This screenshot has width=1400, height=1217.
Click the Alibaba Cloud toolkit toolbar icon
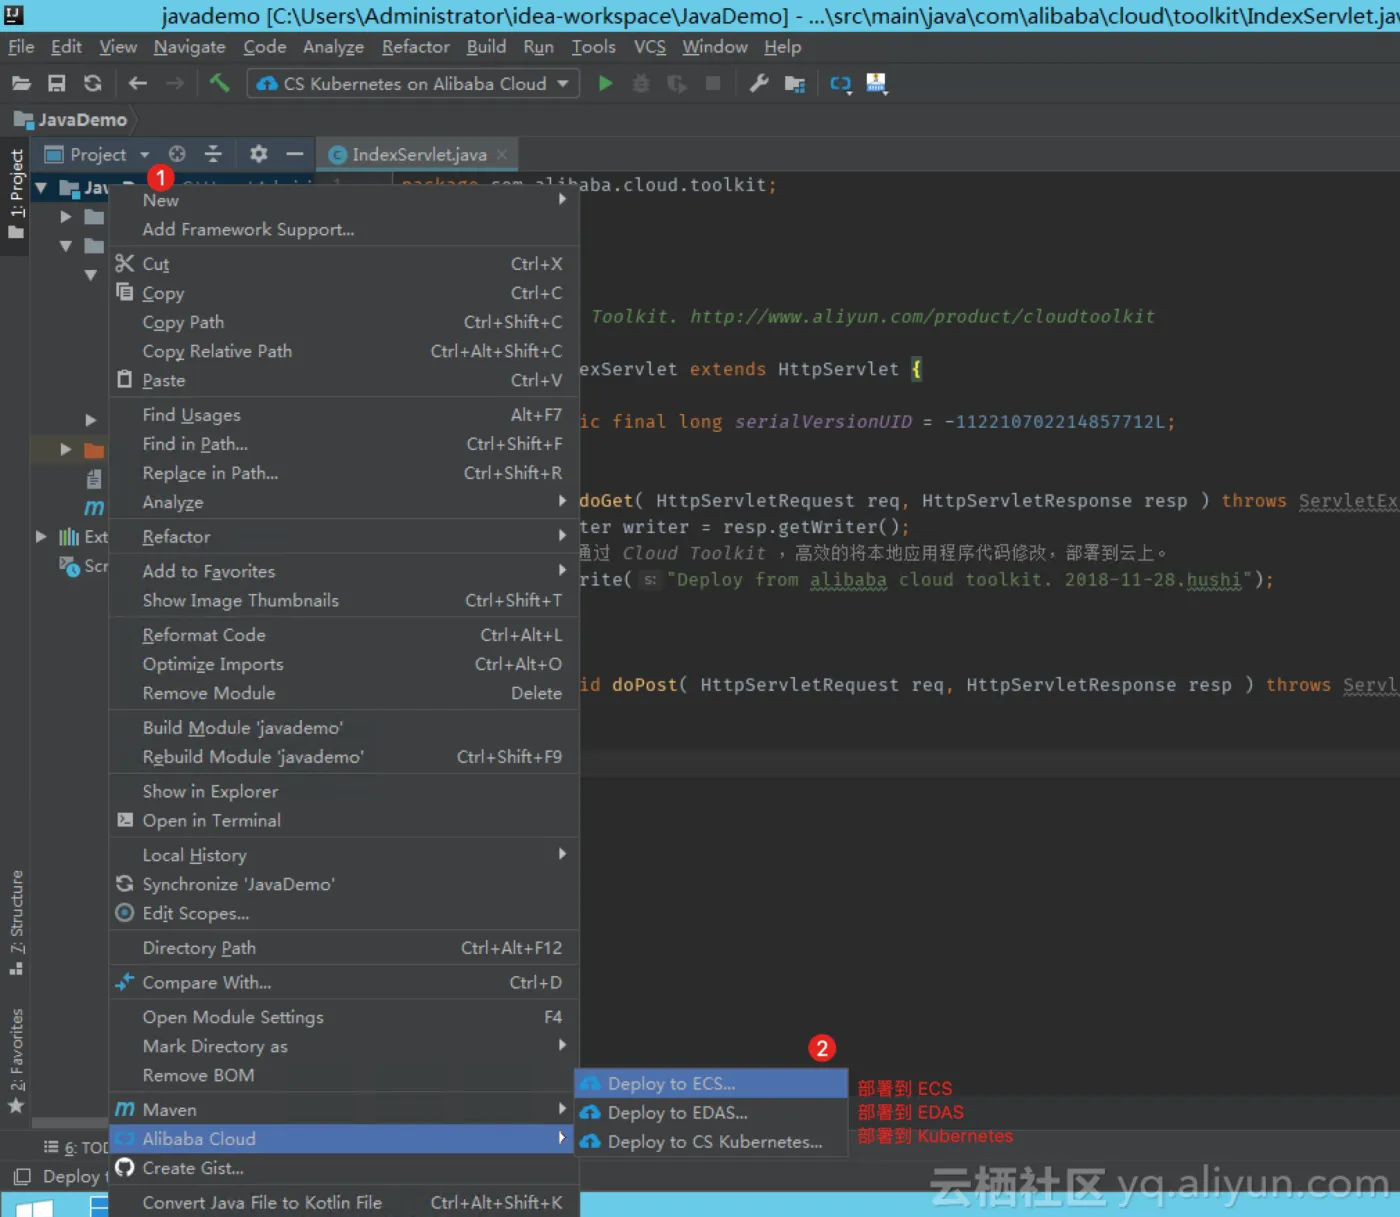click(x=840, y=84)
